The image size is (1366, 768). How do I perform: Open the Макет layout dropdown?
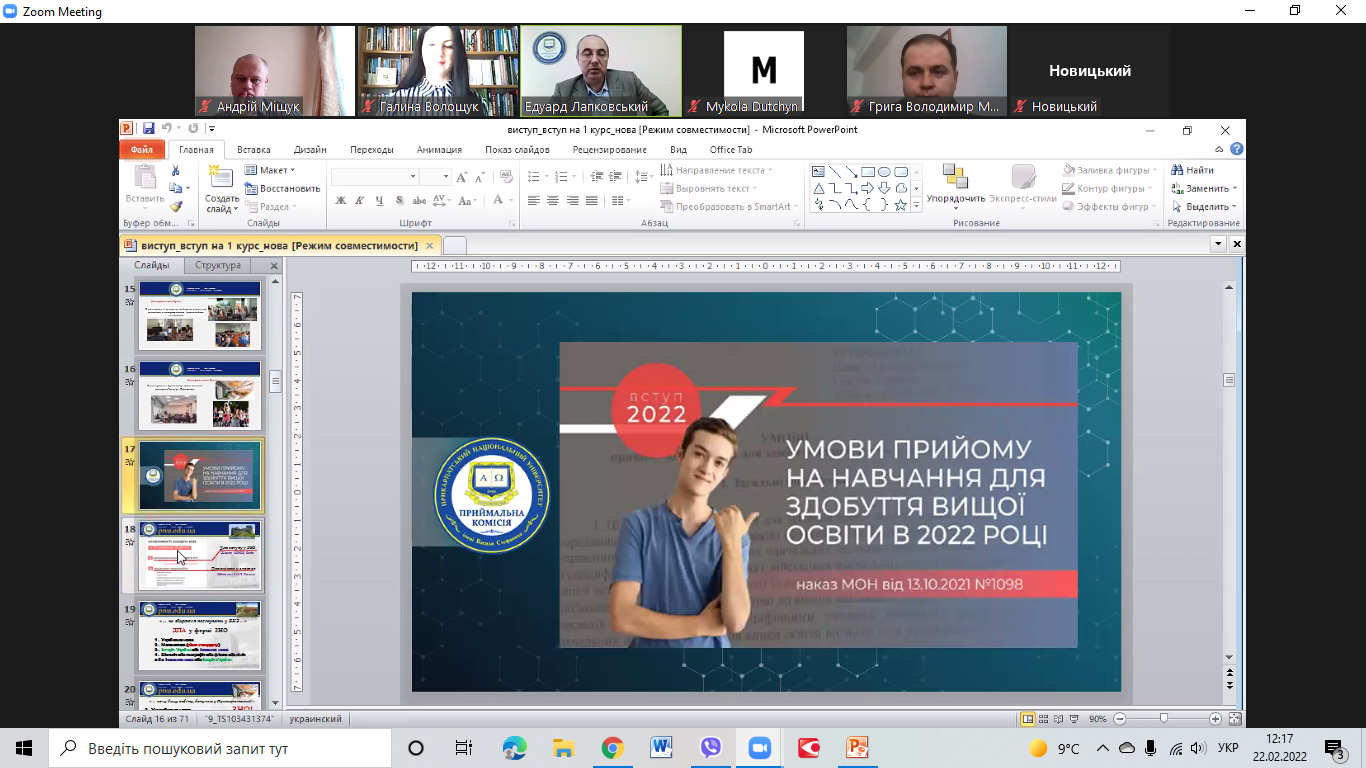(x=270, y=170)
